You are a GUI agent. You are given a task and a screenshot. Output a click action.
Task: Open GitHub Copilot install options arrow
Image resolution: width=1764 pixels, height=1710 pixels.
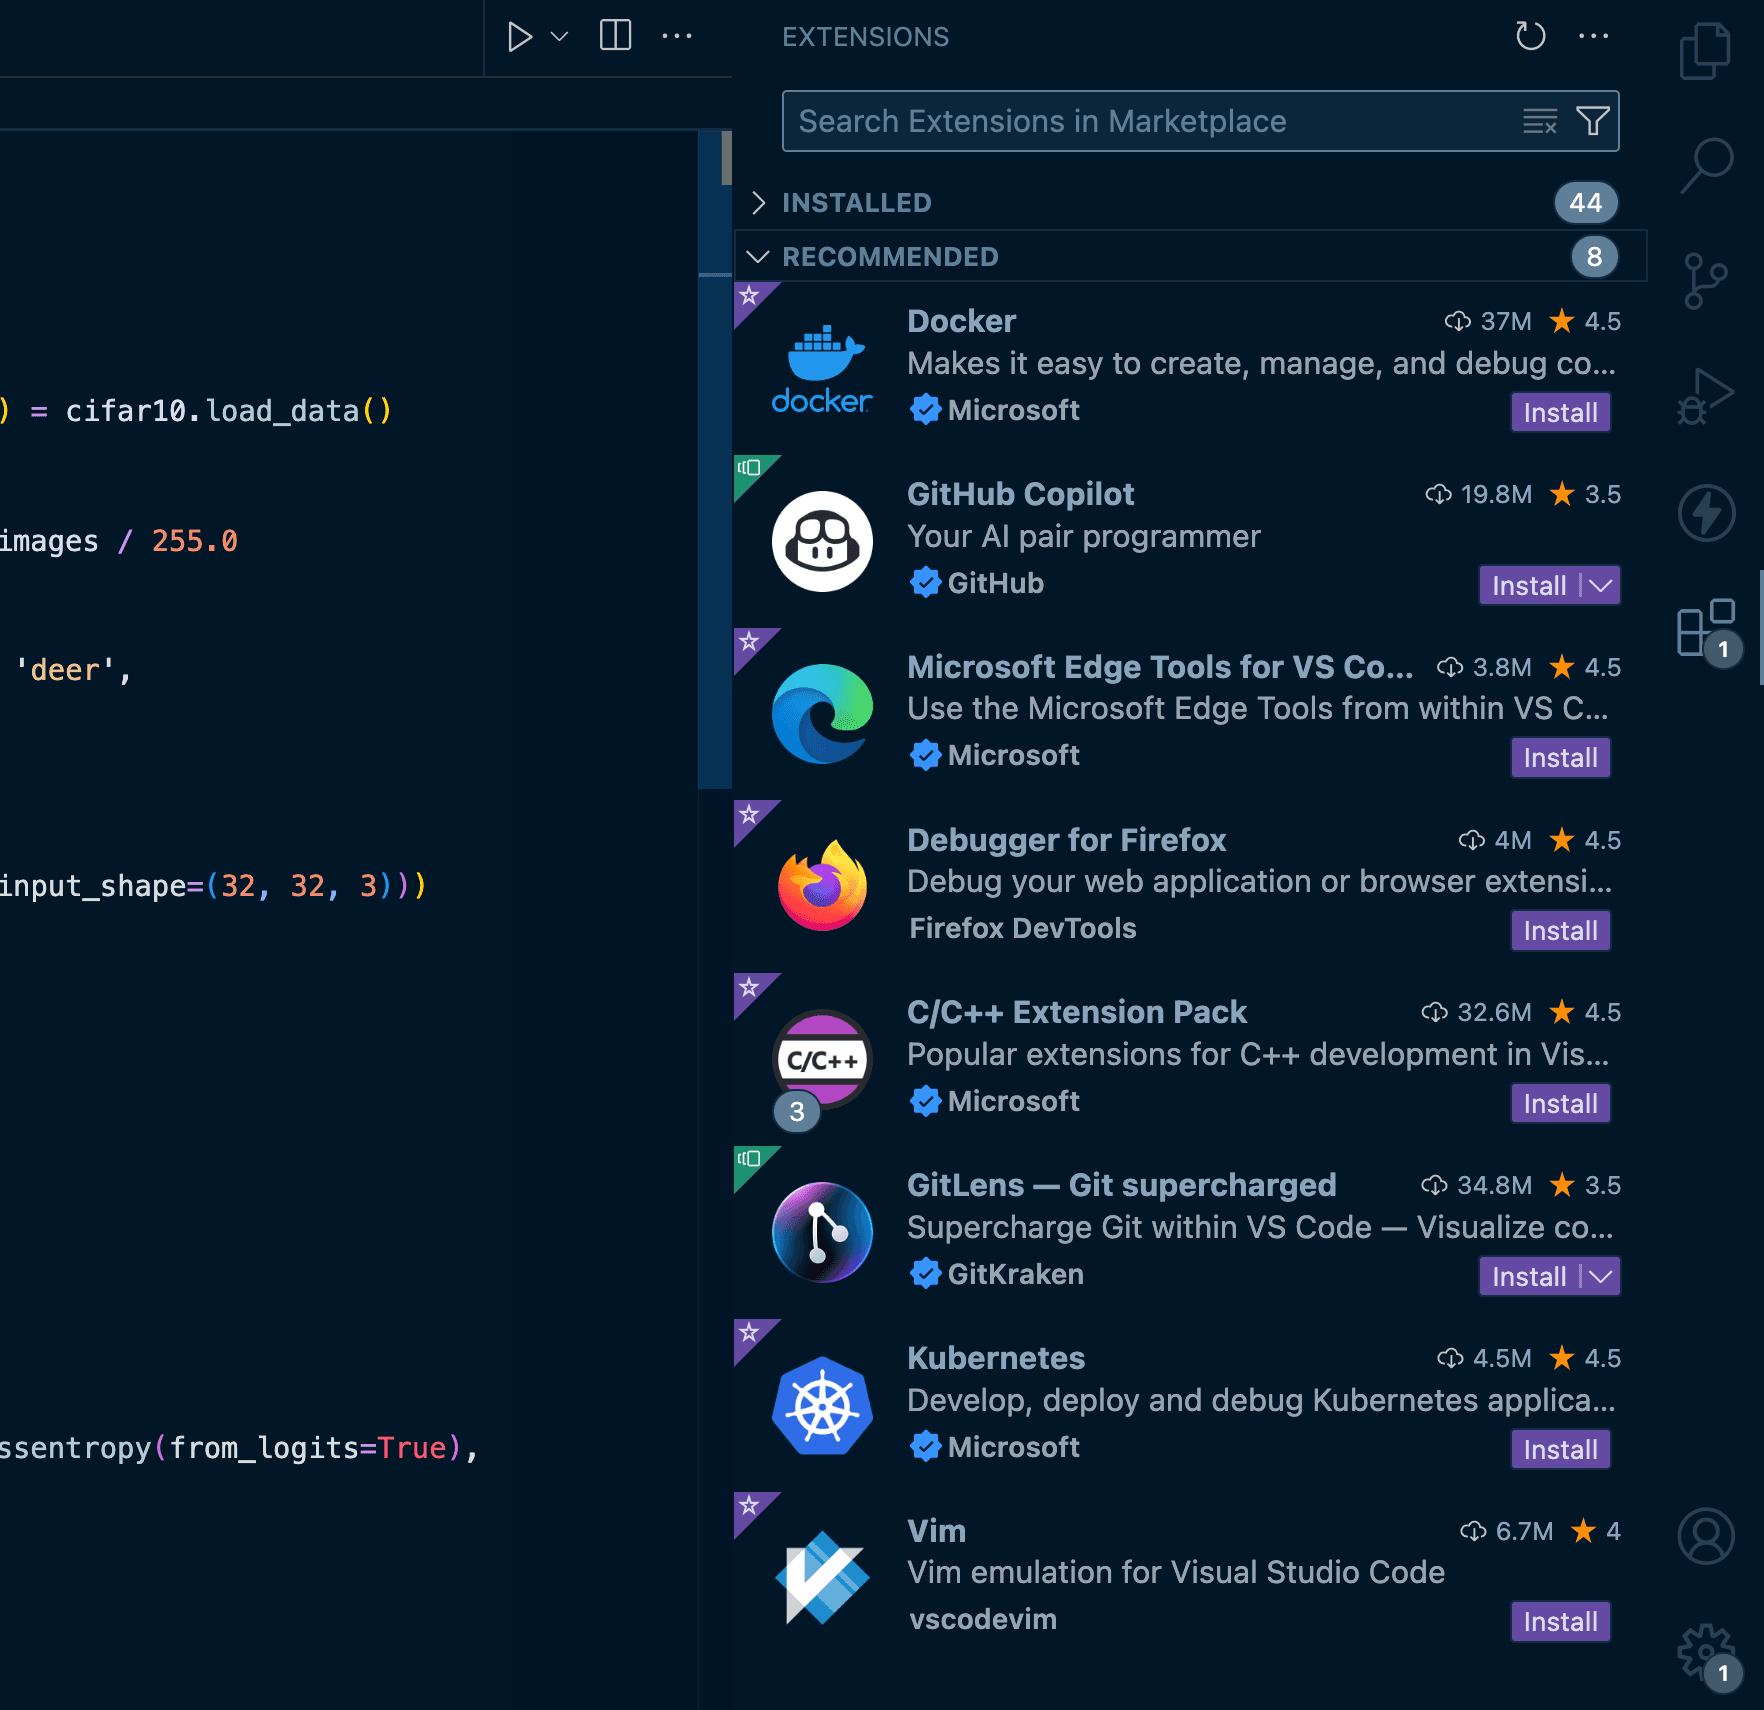(1601, 585)
